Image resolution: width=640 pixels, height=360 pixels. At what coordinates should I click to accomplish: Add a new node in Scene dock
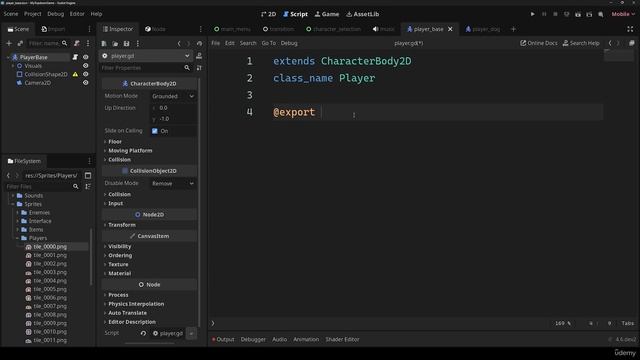pyautogui.click(x=9, y=43)
